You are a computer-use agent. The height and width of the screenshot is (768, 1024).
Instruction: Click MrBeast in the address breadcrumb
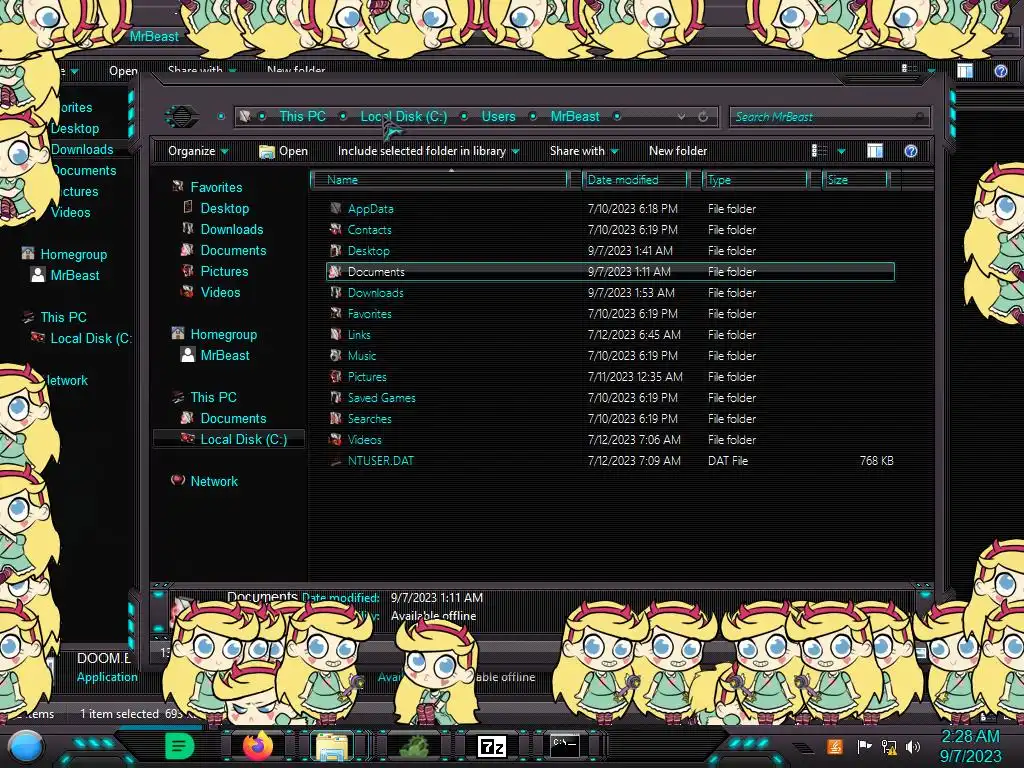point(575,116)
